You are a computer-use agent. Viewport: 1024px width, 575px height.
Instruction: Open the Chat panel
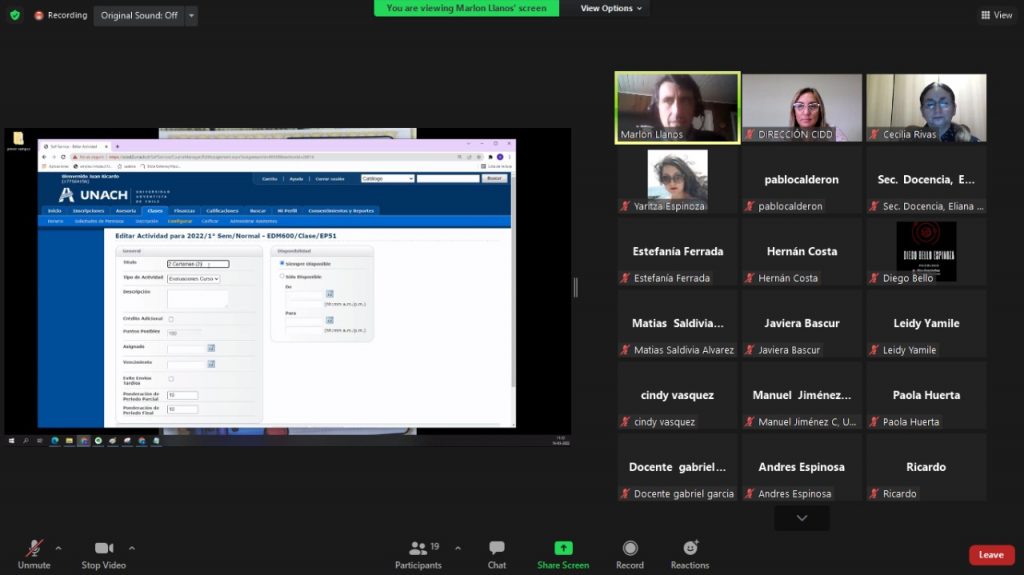pos(497,548)
